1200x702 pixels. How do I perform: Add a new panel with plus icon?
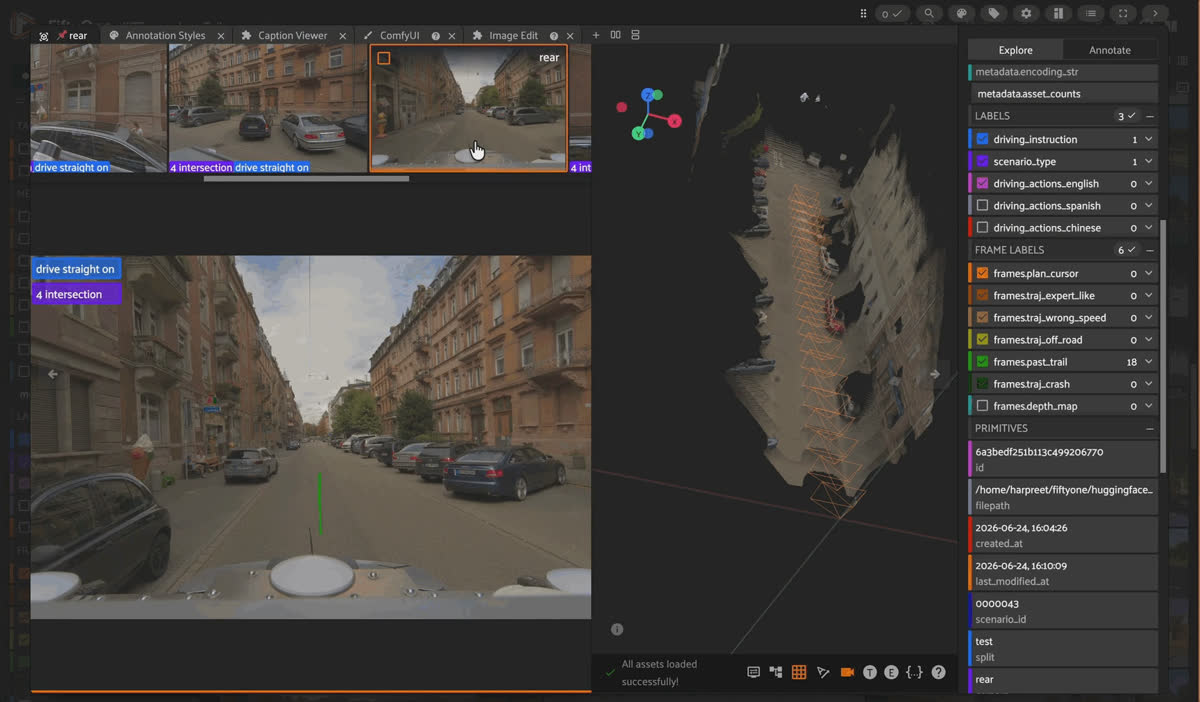tap(596, 35)
